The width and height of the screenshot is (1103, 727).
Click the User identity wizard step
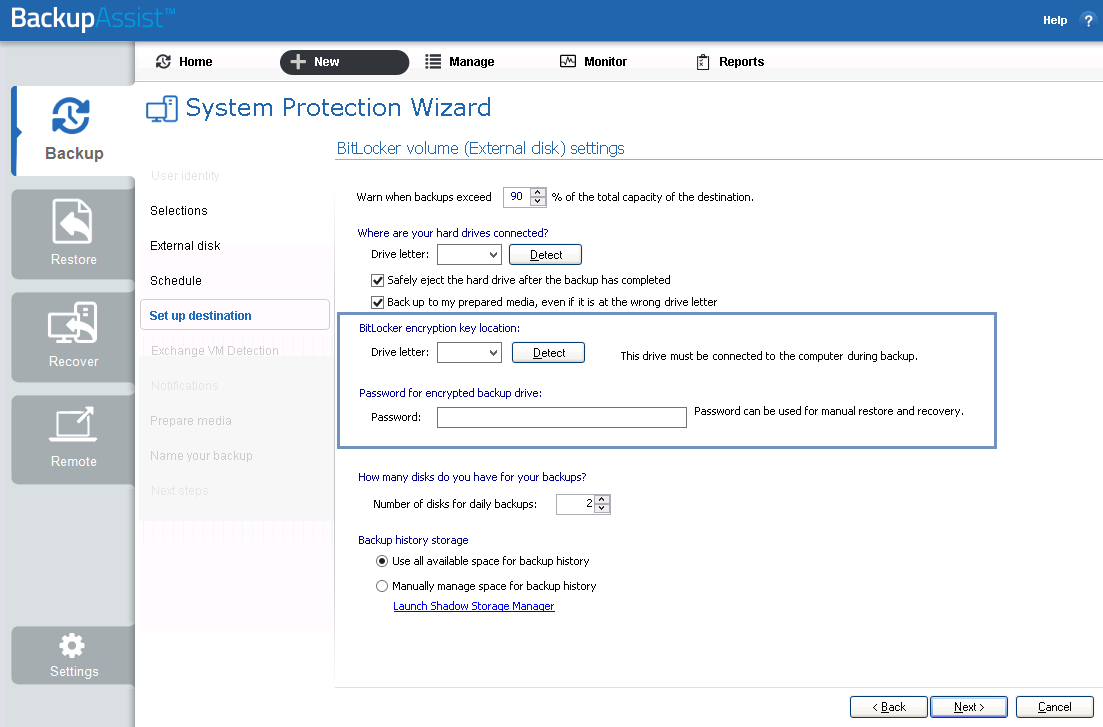185,175
